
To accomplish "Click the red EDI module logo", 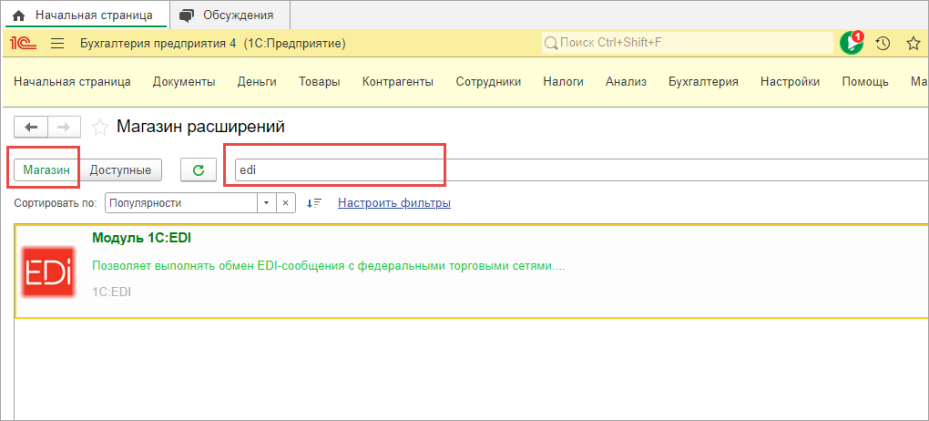I will click(x=47, y=273).
